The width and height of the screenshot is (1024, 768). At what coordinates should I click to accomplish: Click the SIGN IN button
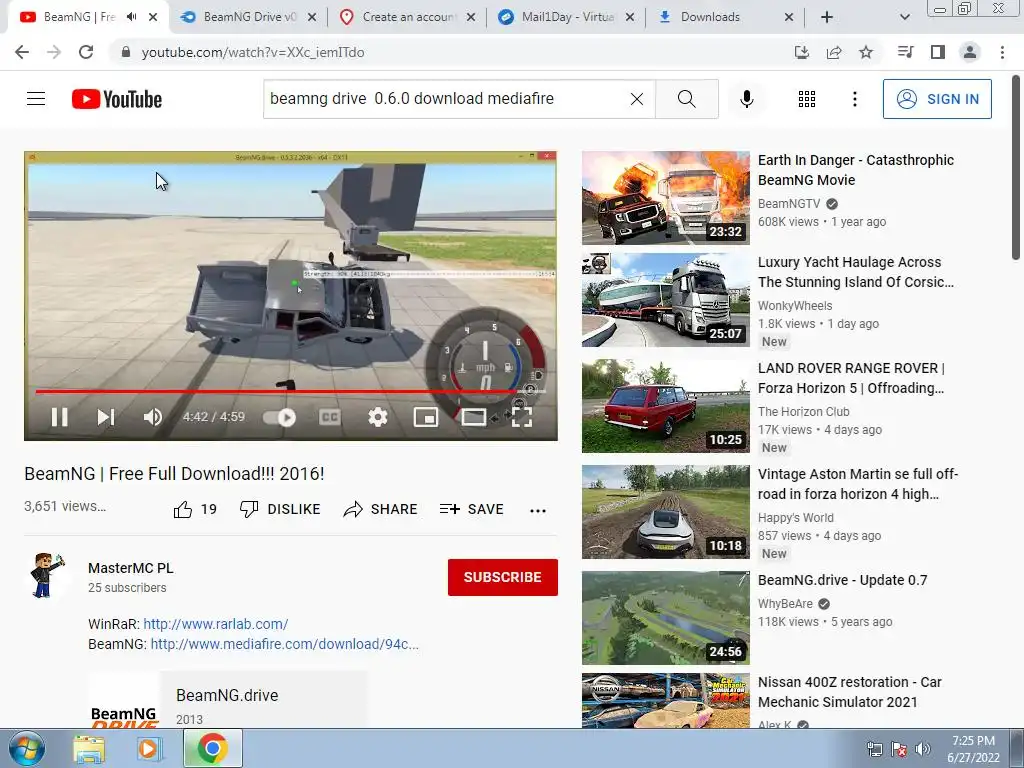tap(937, 99)
